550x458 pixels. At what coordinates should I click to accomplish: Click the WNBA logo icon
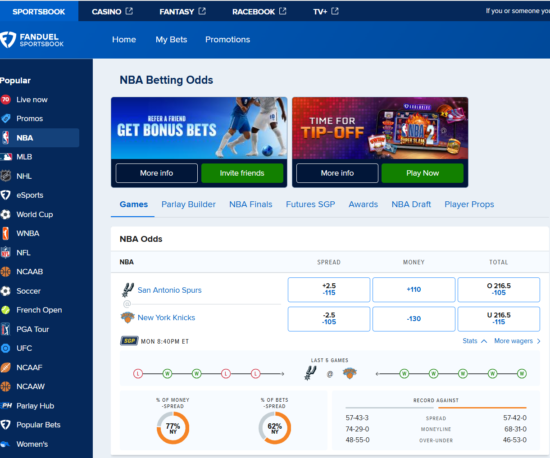5,233
